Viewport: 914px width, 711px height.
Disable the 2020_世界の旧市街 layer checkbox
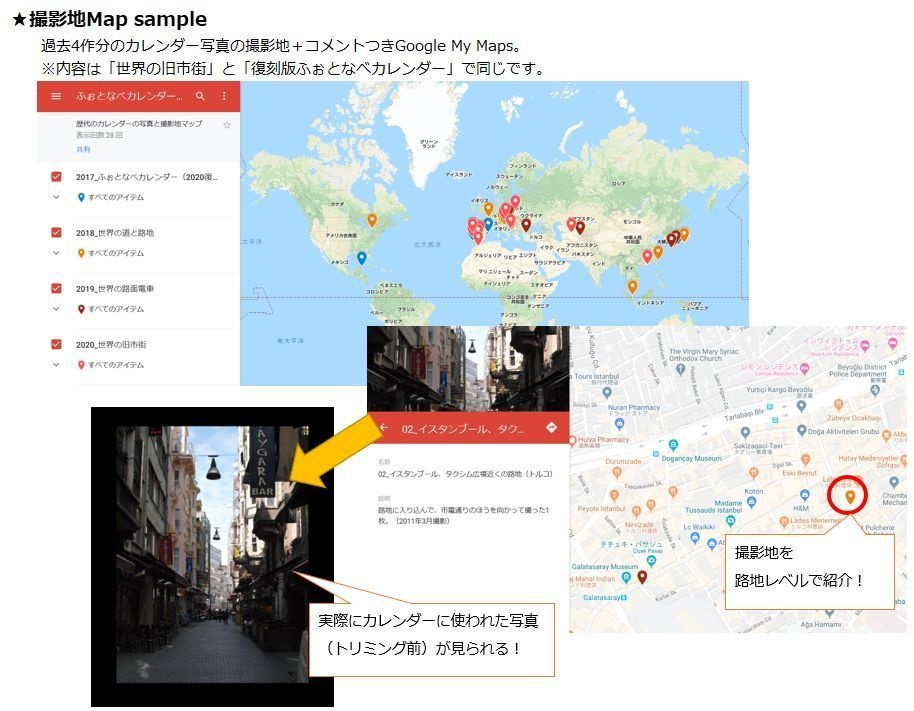[56, 343]
